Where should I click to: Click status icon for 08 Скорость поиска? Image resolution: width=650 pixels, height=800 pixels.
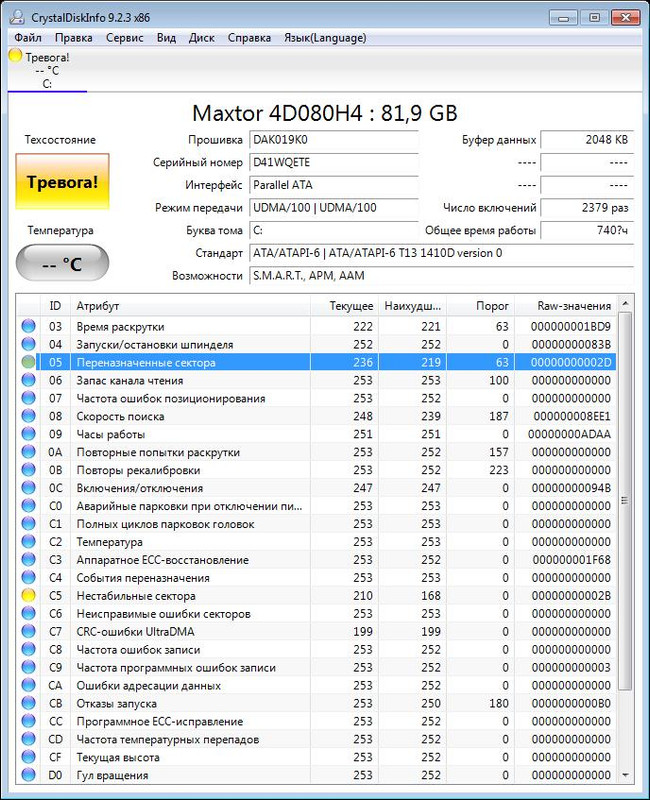tap(29, 416)
